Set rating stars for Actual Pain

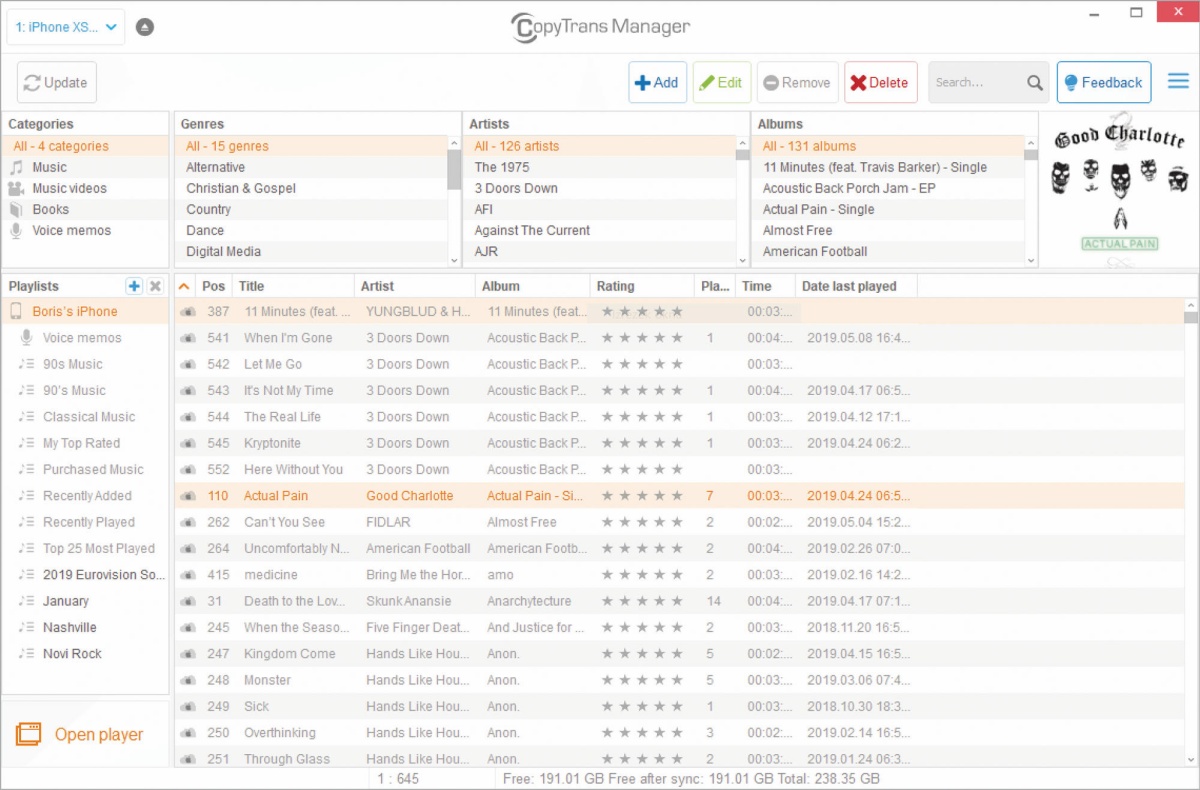point(642,496)
